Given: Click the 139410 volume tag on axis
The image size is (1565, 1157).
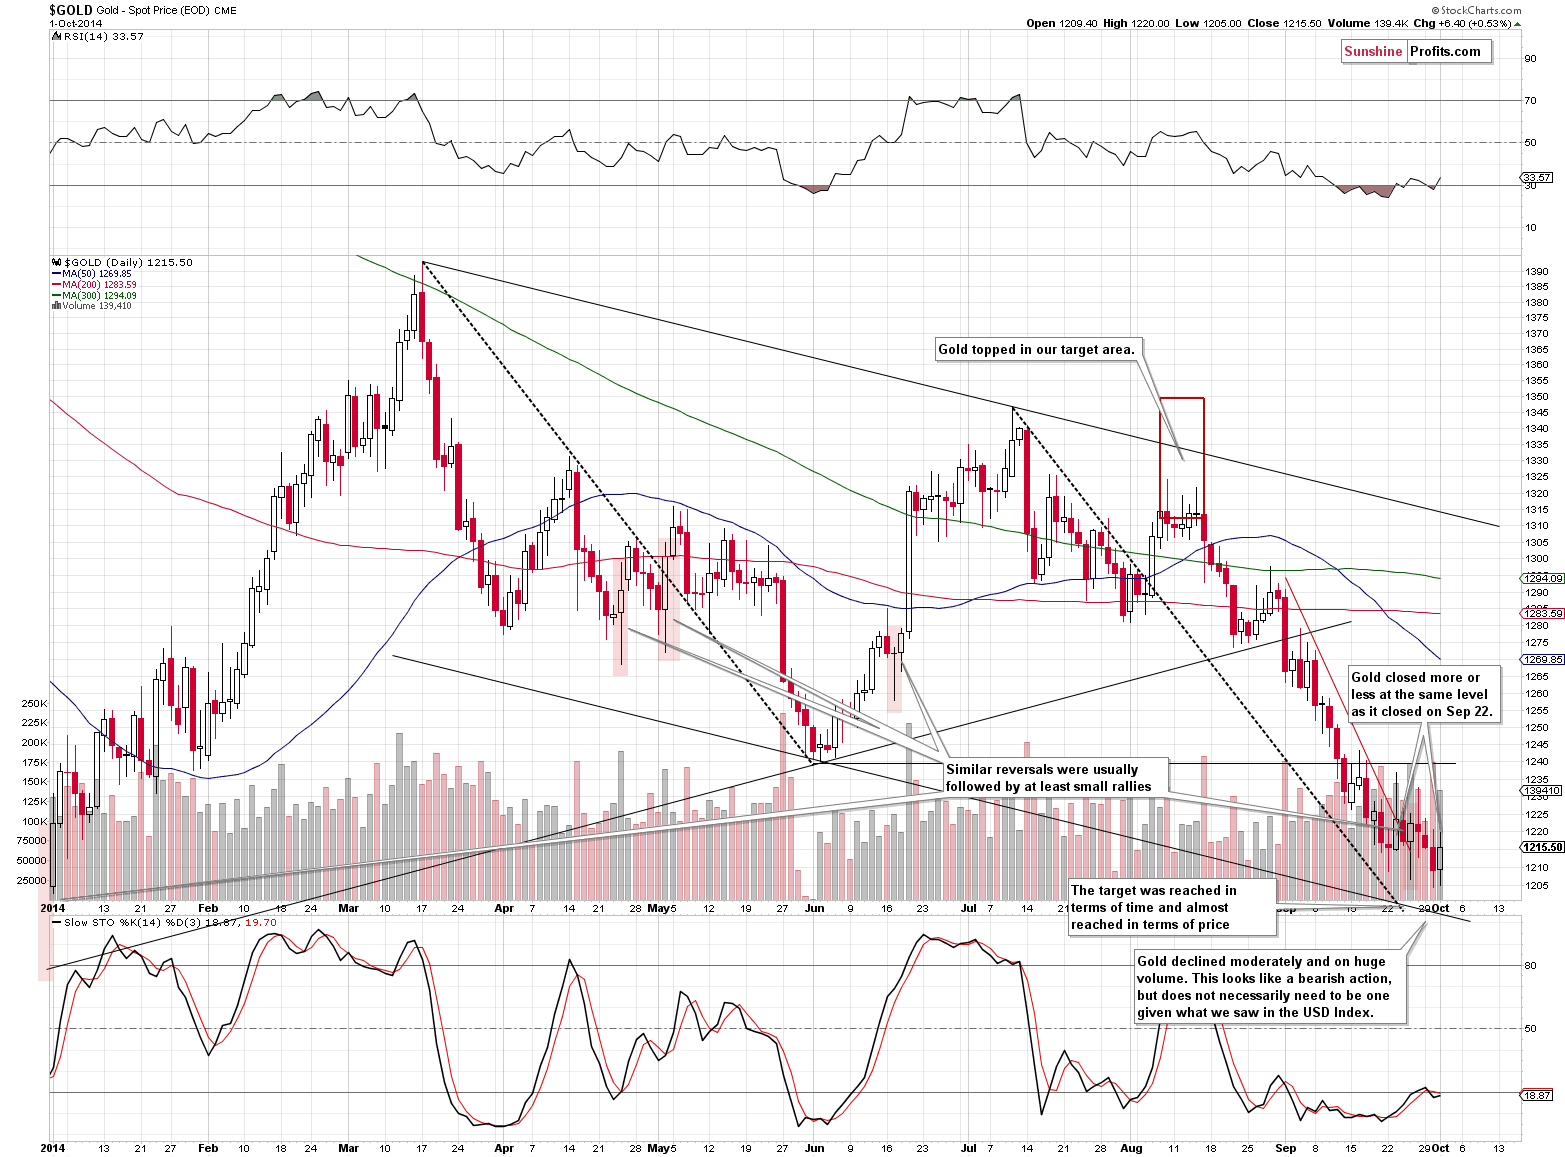Looking at the screenshot, I should [1541, 790].
